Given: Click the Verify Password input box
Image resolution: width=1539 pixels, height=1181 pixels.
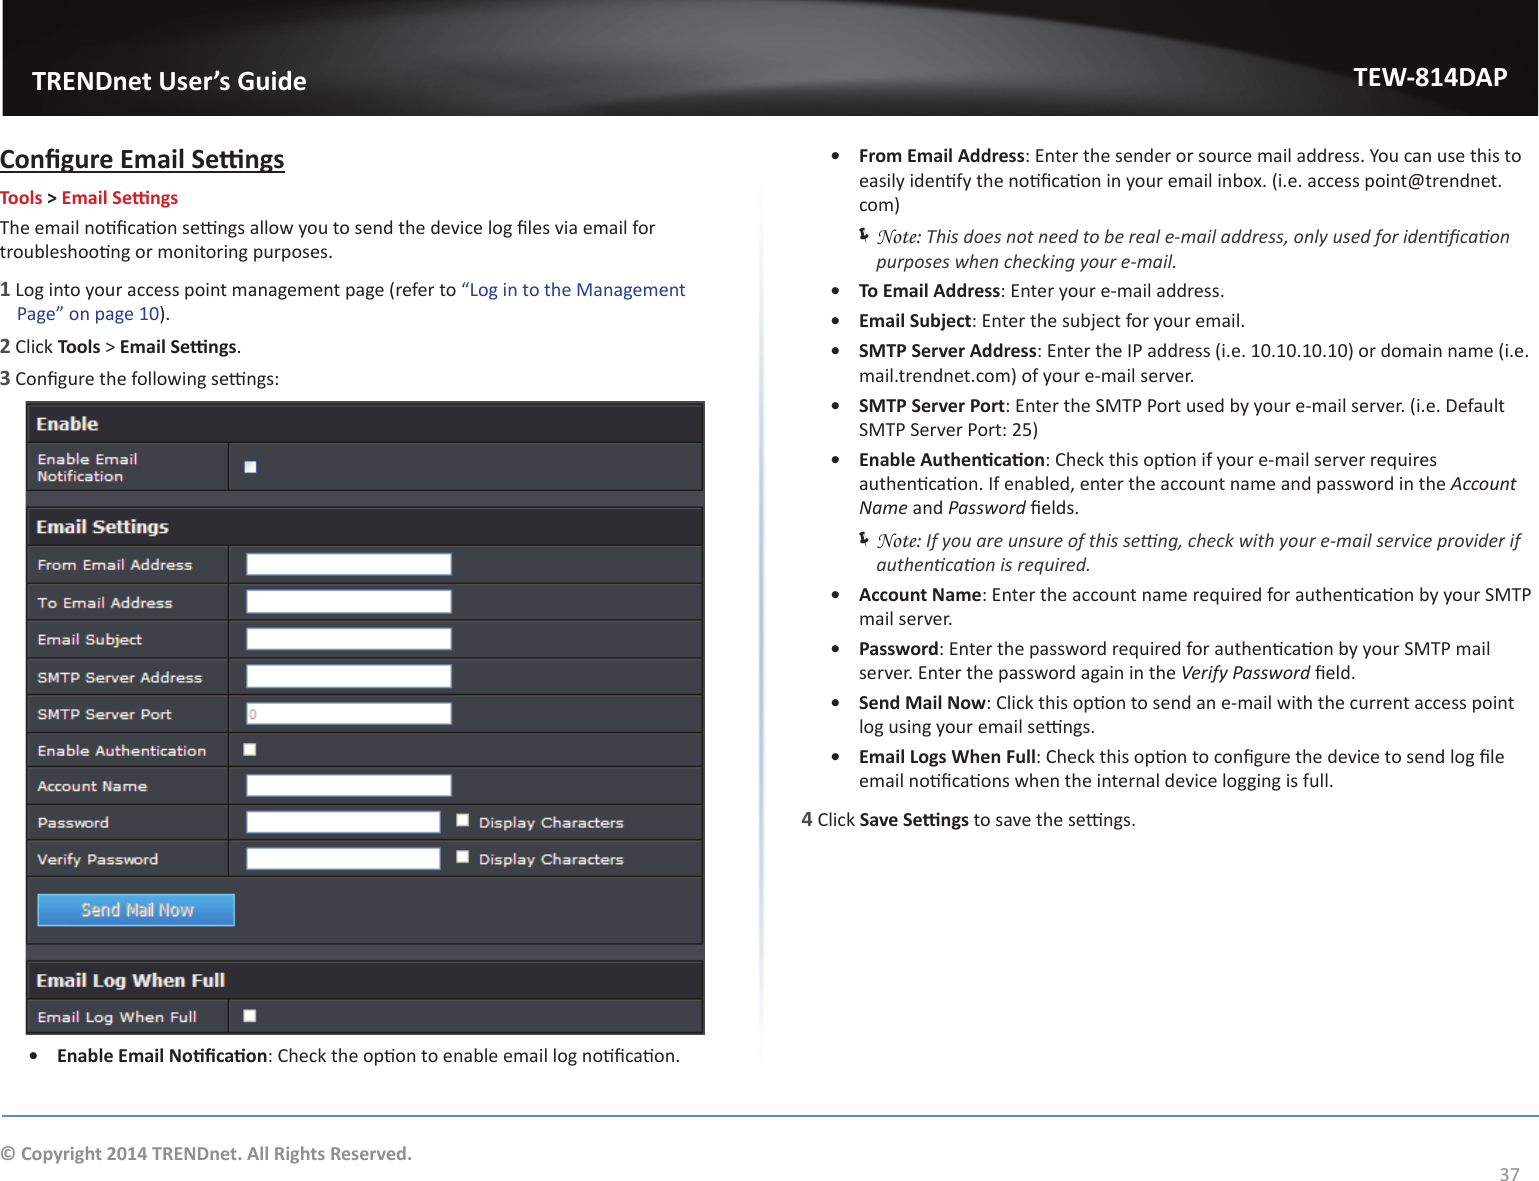Looking at the screenshot, I should (x=343, y=859).
